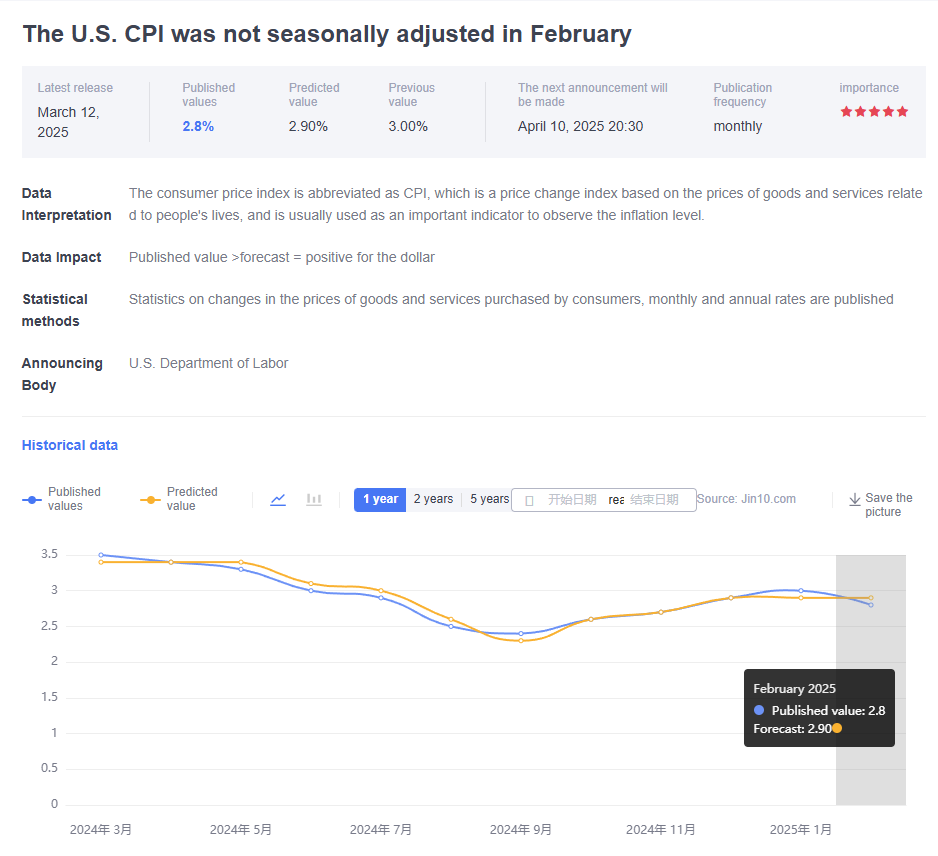
Task: Click the calendar icon in date range
Action: pos(529,500)
